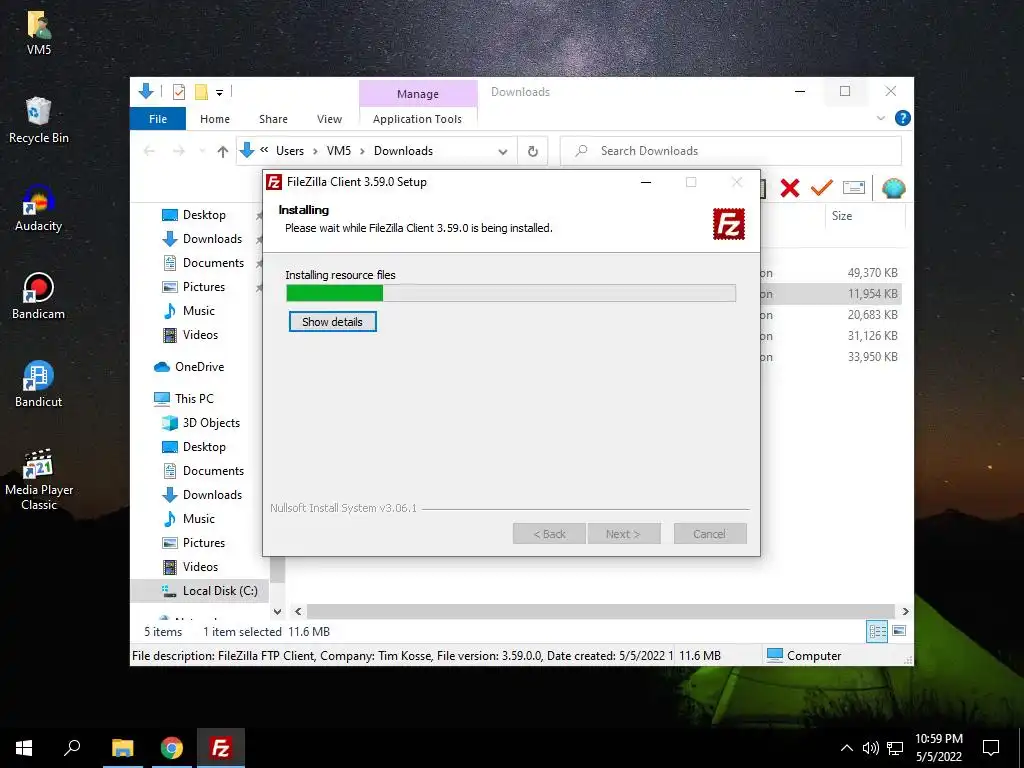
Task: Click the horizontal scrollbar in file list
Action: coord(601,611)
